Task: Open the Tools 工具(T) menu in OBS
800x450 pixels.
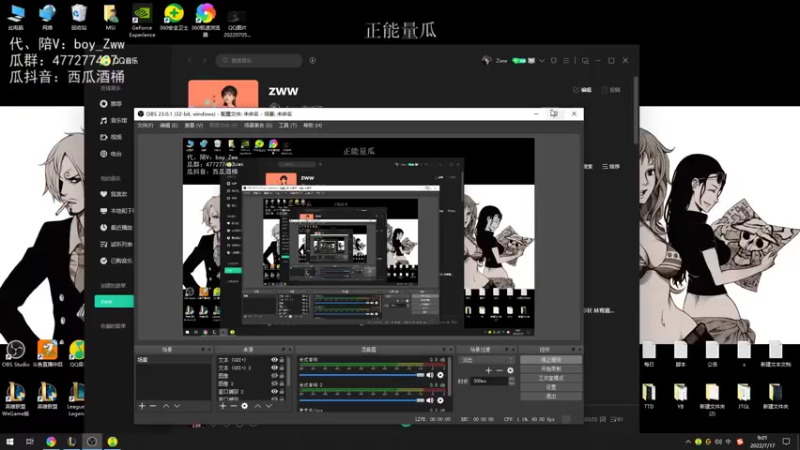Action: coord(288,126)
